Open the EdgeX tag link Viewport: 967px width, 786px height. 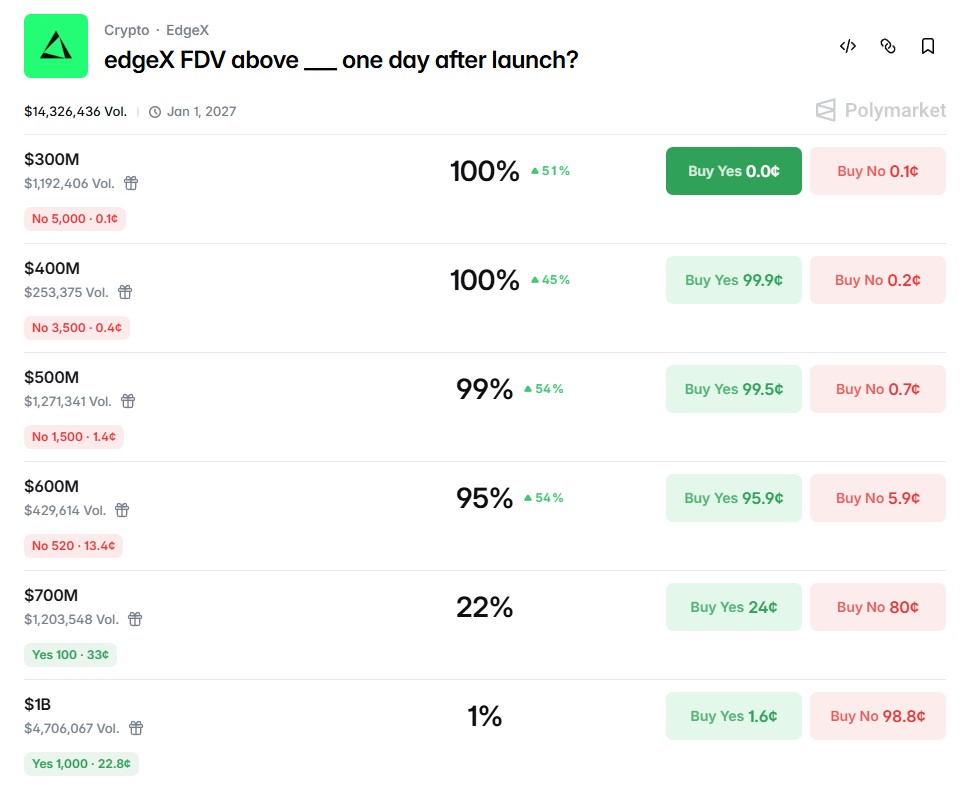click(187, 31)
